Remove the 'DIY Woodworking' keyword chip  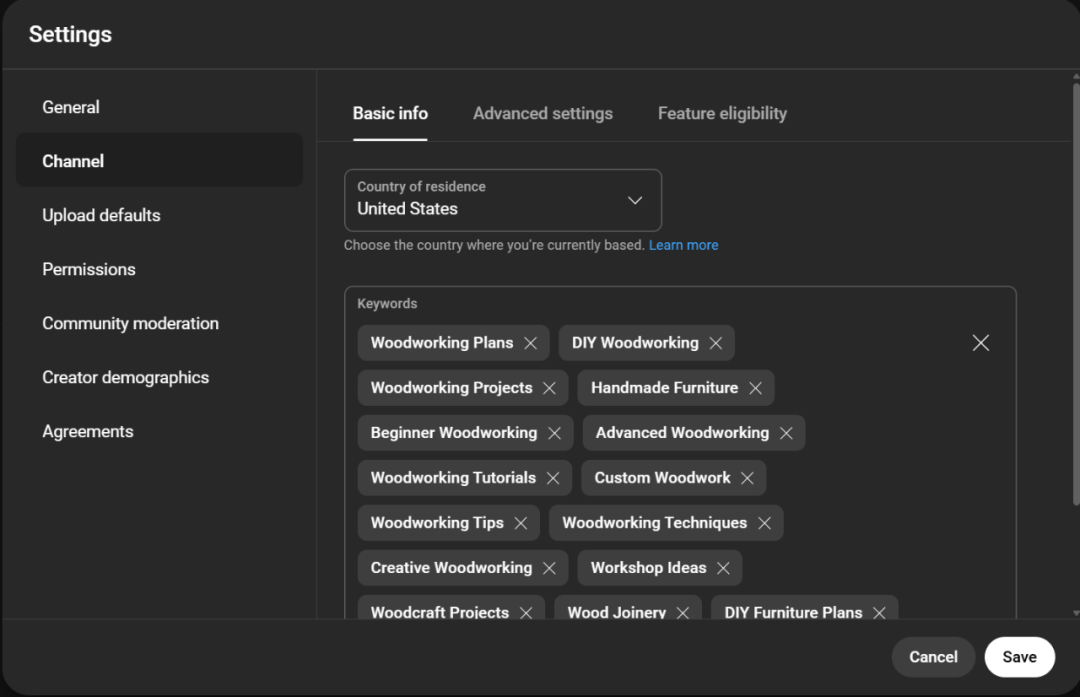click(x=715, y=343)
